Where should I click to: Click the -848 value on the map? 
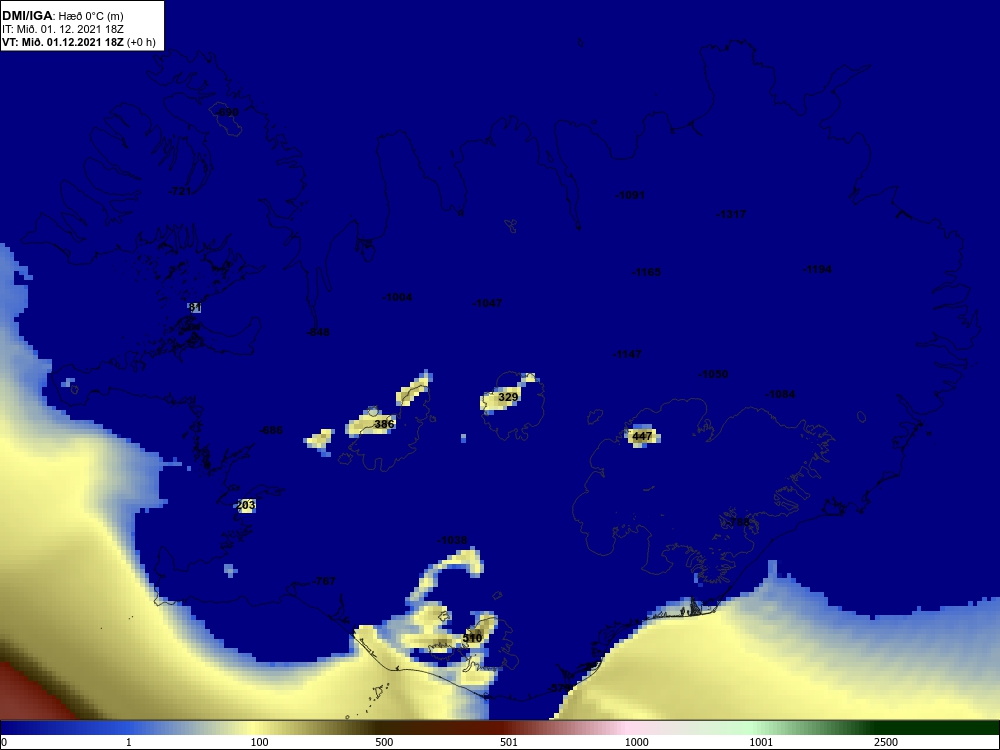pos(318,332)
